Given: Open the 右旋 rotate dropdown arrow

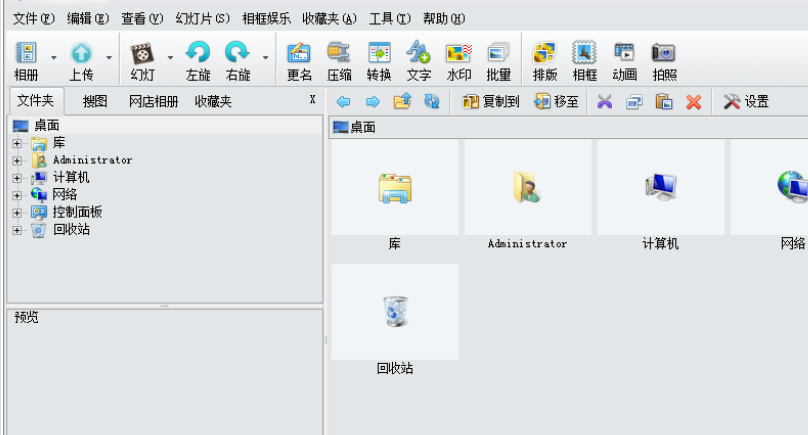Looking at the screenshot, I should point(265,57).
